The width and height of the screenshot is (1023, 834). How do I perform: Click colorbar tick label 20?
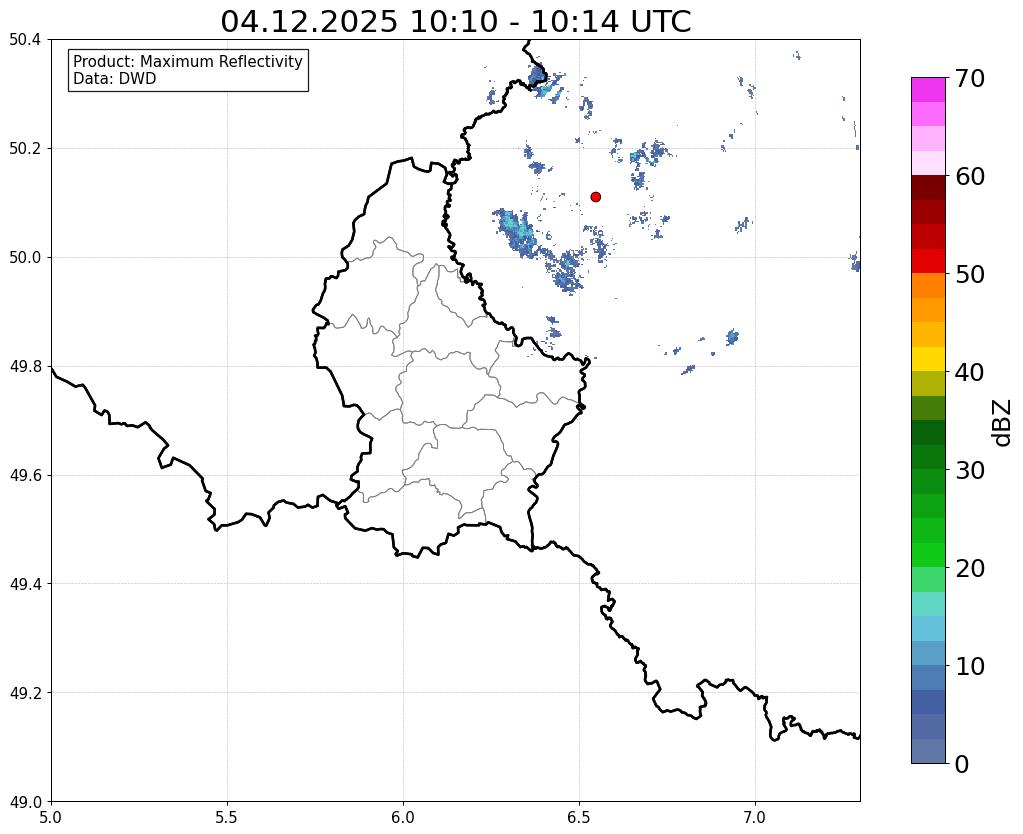970,568
